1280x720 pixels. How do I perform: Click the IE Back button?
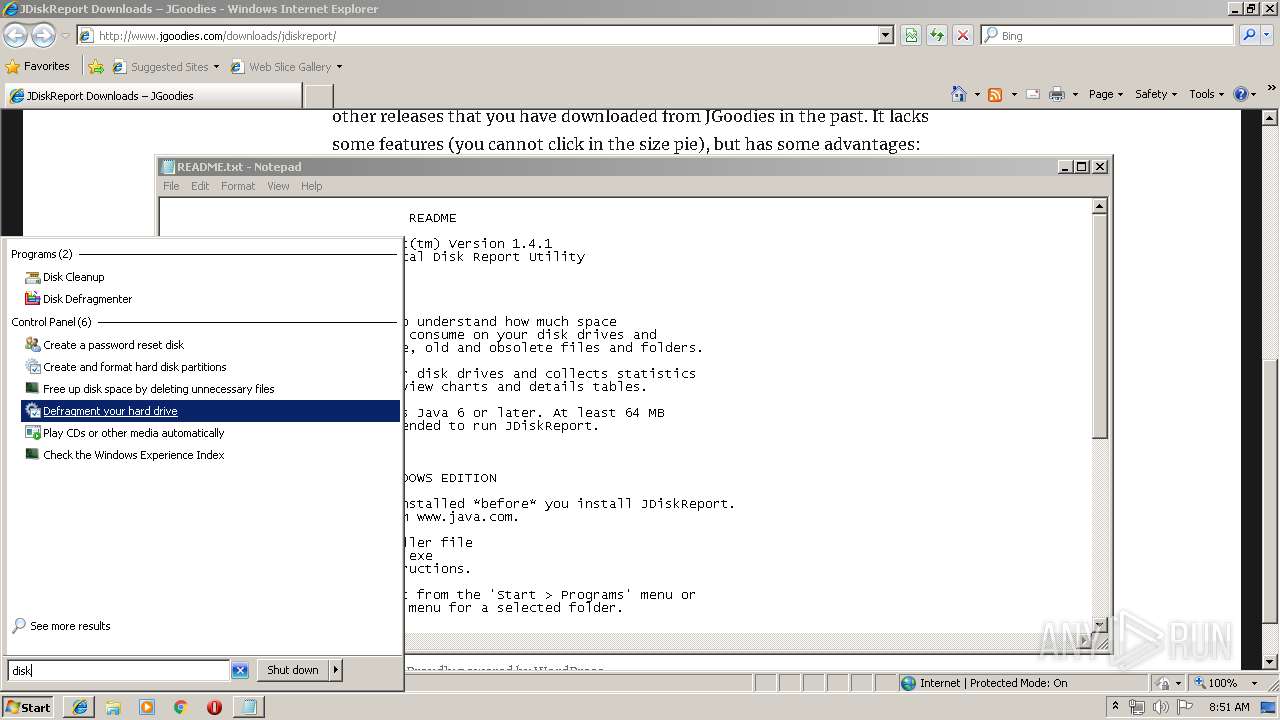(15, 36)
